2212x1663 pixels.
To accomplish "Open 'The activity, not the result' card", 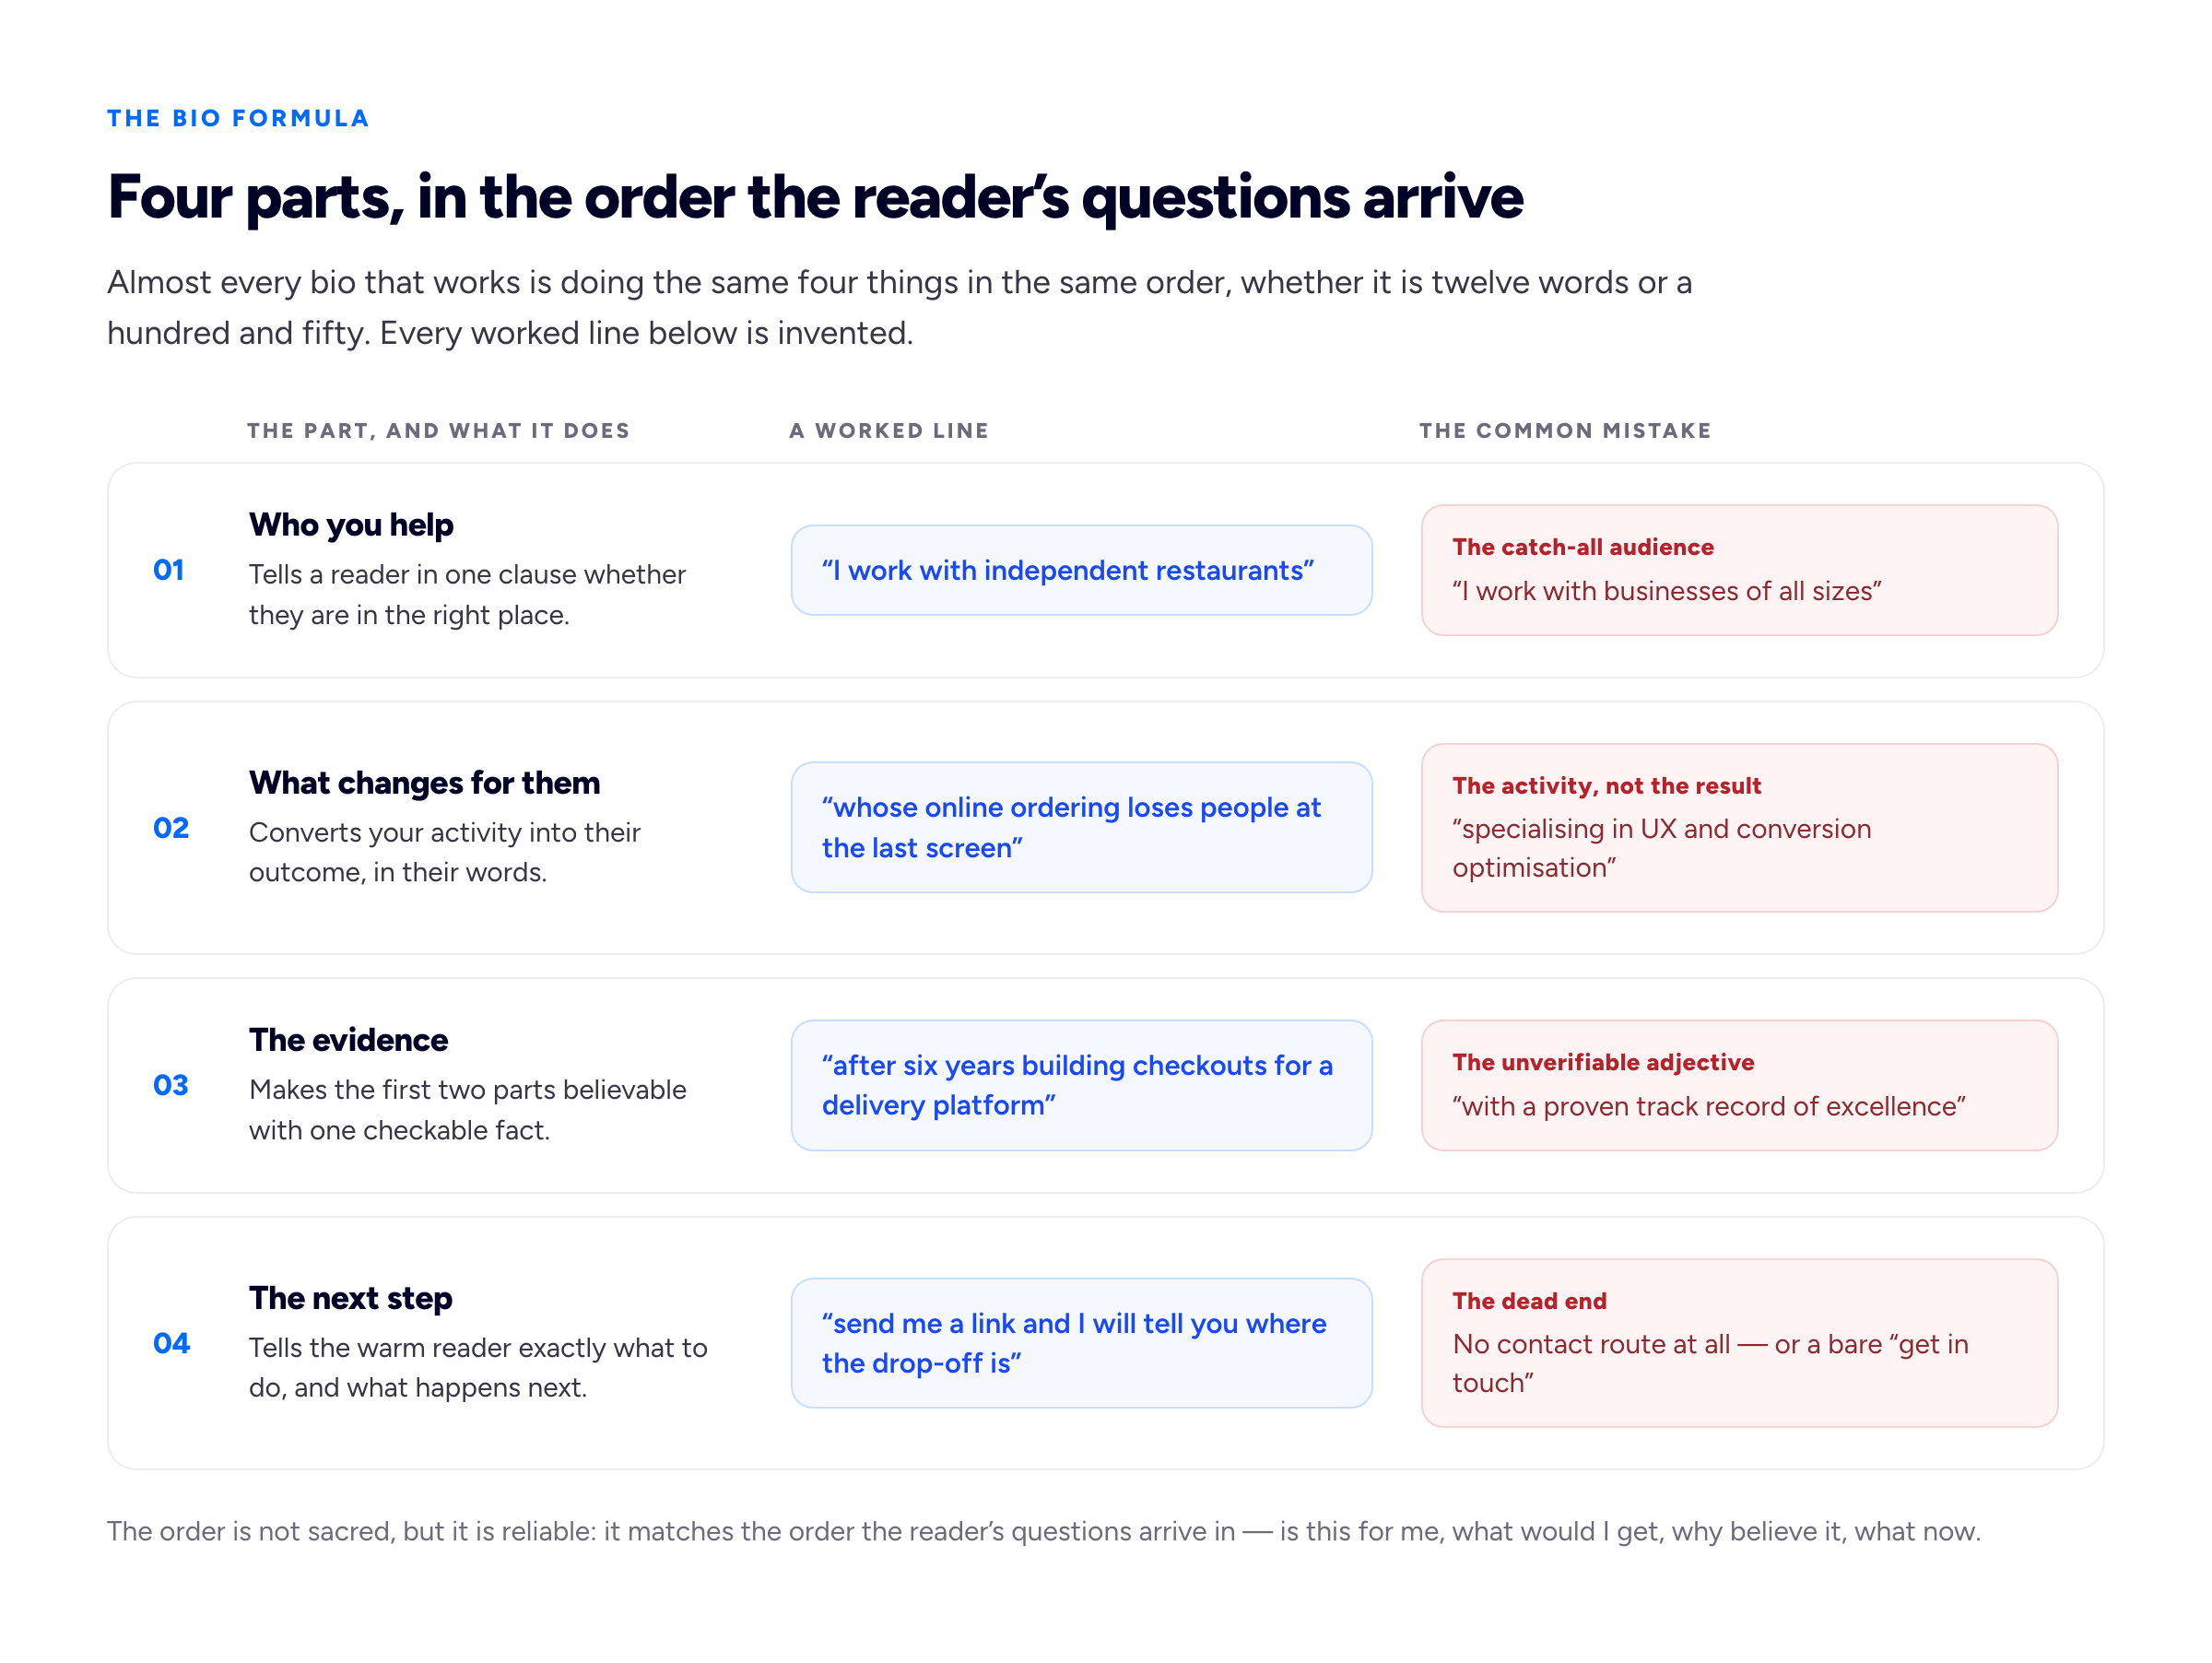I will (x=1739, y=827).
